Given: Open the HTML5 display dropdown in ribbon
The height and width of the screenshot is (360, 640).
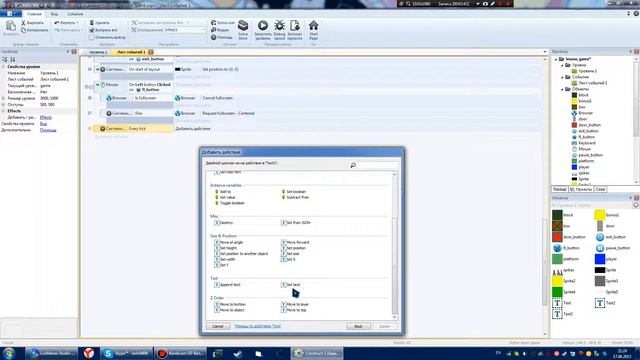Looking at the screenshot, I should point(186,30).
